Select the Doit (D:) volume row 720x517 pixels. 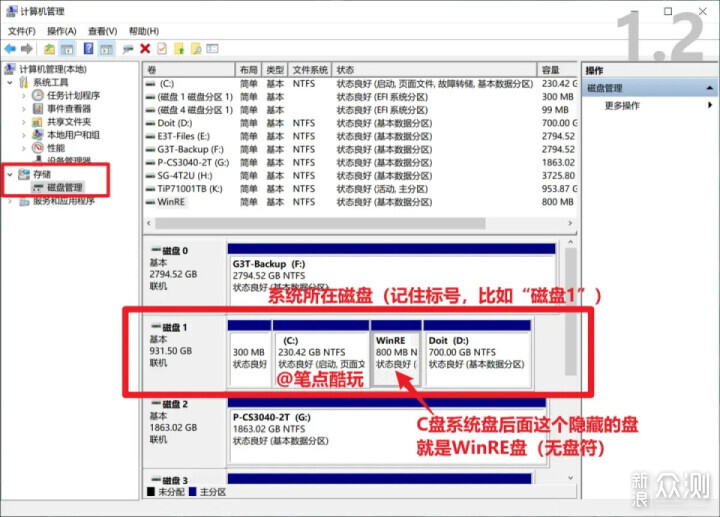(x=360, y=123)
